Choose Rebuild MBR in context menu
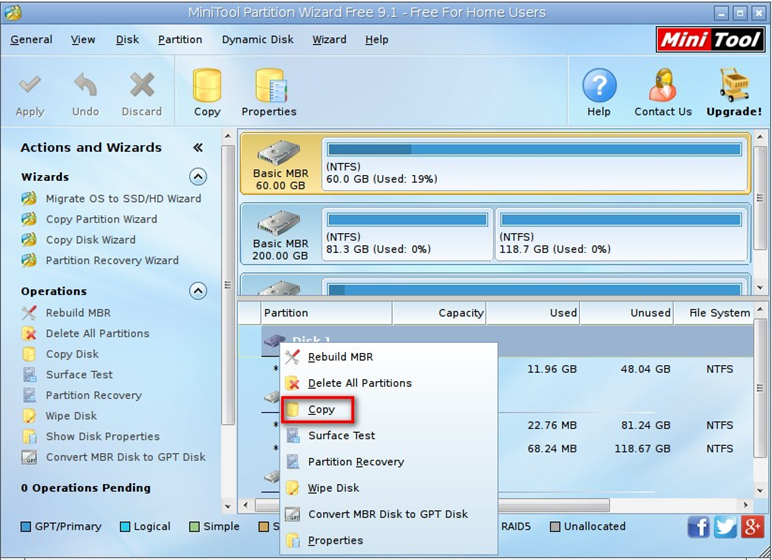The image size is (772, 560). [389, 357]
